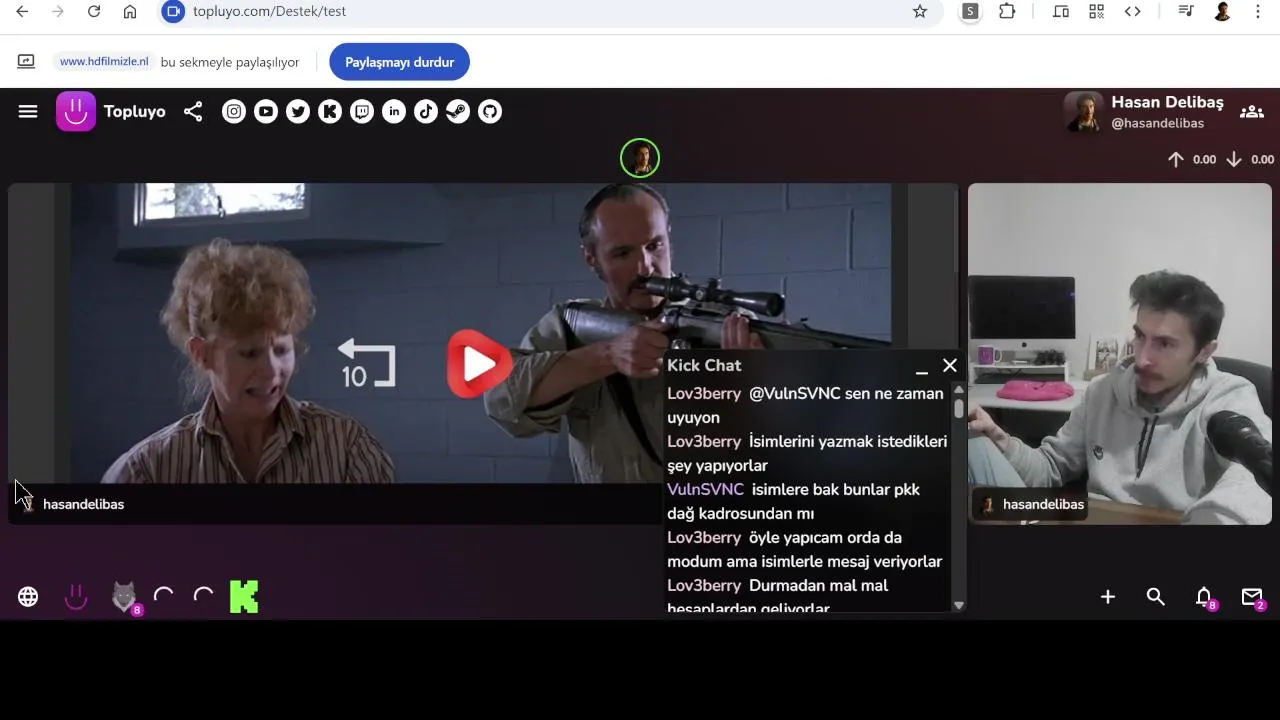1280x720 pixels.
Task: Open notifications bell with 8 badge
Action: (x=1204, y=597)
